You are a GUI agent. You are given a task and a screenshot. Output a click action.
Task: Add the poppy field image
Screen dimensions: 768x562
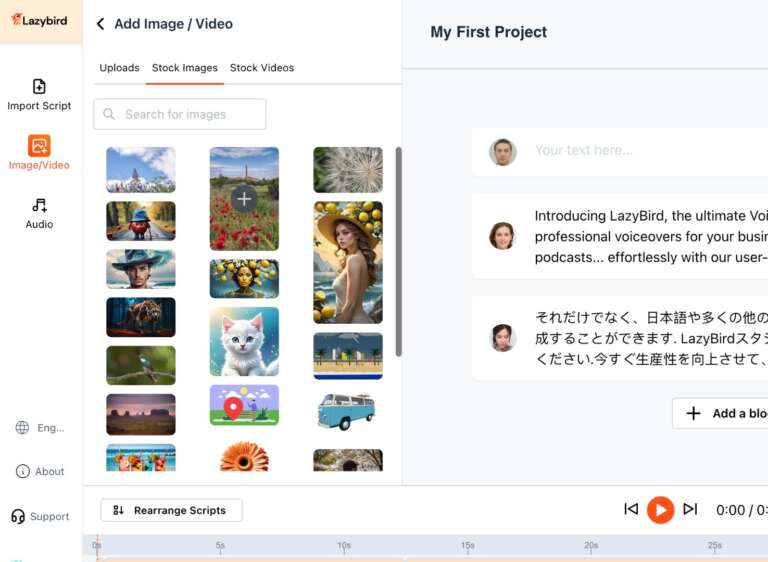[244, 199]
